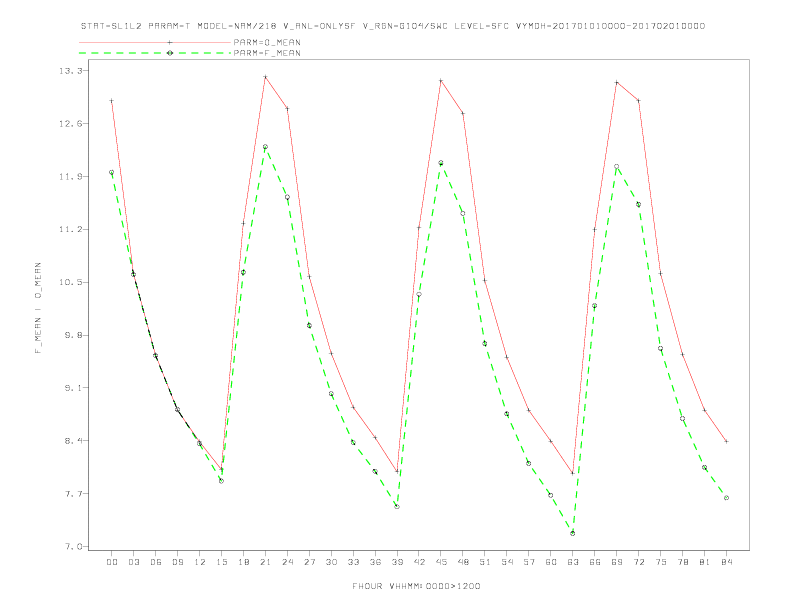Viewport: 792px width, 612px height.
Task: Click the 9.8 y-axis tick label
Action: coord(72,335)
